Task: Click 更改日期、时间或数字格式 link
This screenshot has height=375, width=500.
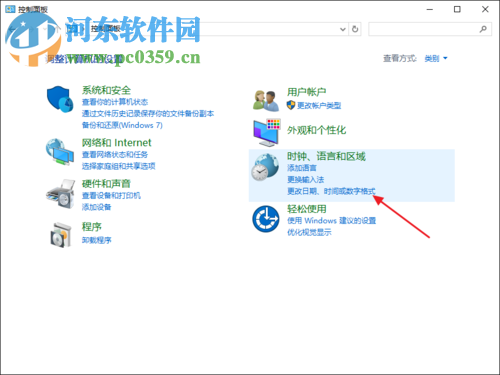Action: pyautogui.click(x=331, y=191)
